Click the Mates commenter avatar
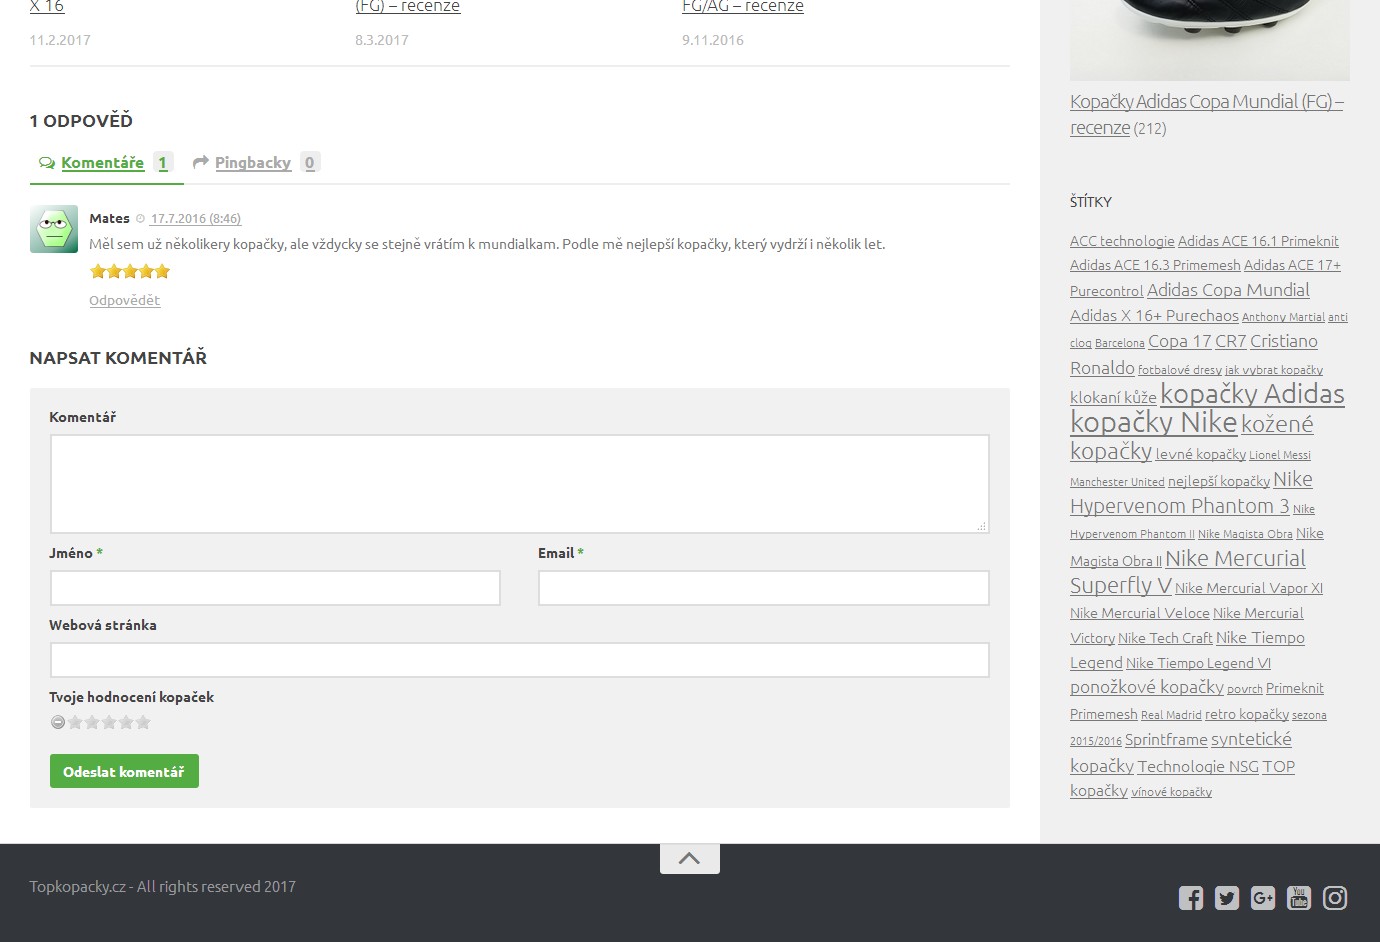Image resolution: width=1380 pixels, height=942 pixels. pyautogui.click(x=54, y=229)
